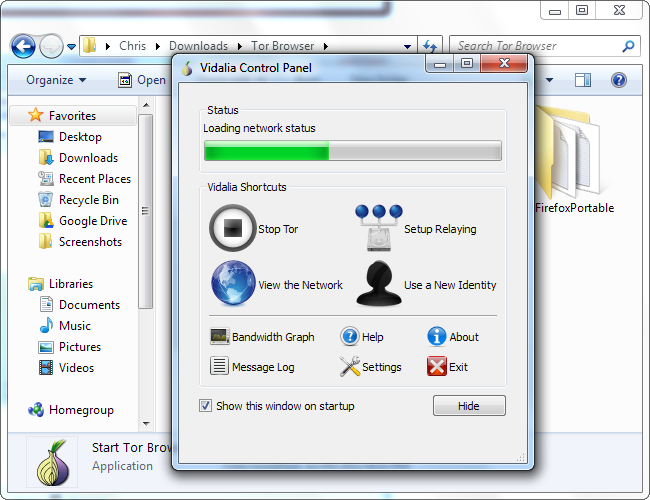Image resolution: width=650 pixels, height=500 pixels.
Task: Close the Vidalia Control Panel window
Action: click(x=504, y=64)
